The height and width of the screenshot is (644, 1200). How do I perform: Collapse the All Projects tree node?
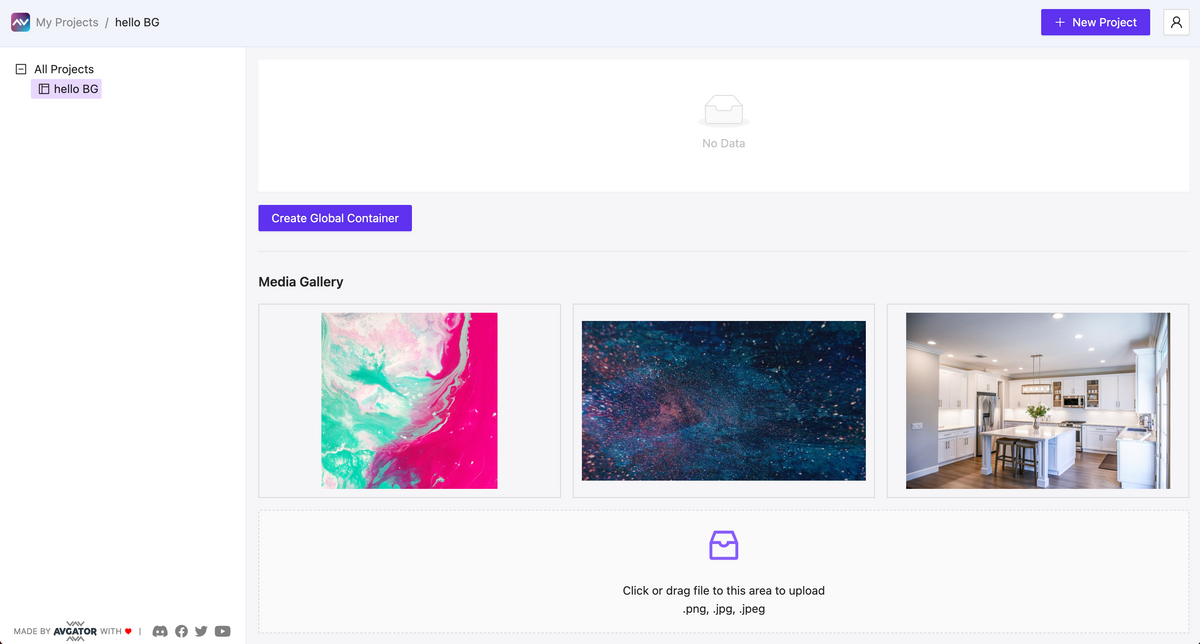pyautogui.click(x=23, y=68)
